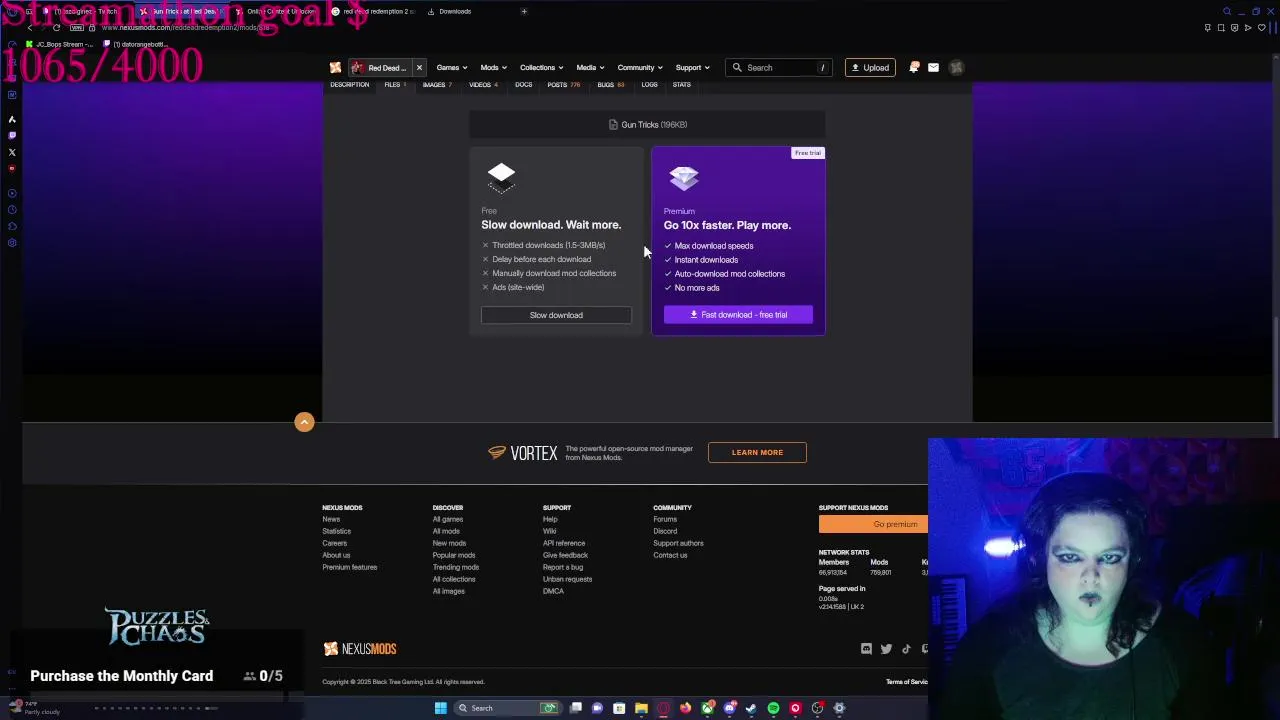Switch to the Logs tab
The image size is (1280, 720).
click(649, 85)
